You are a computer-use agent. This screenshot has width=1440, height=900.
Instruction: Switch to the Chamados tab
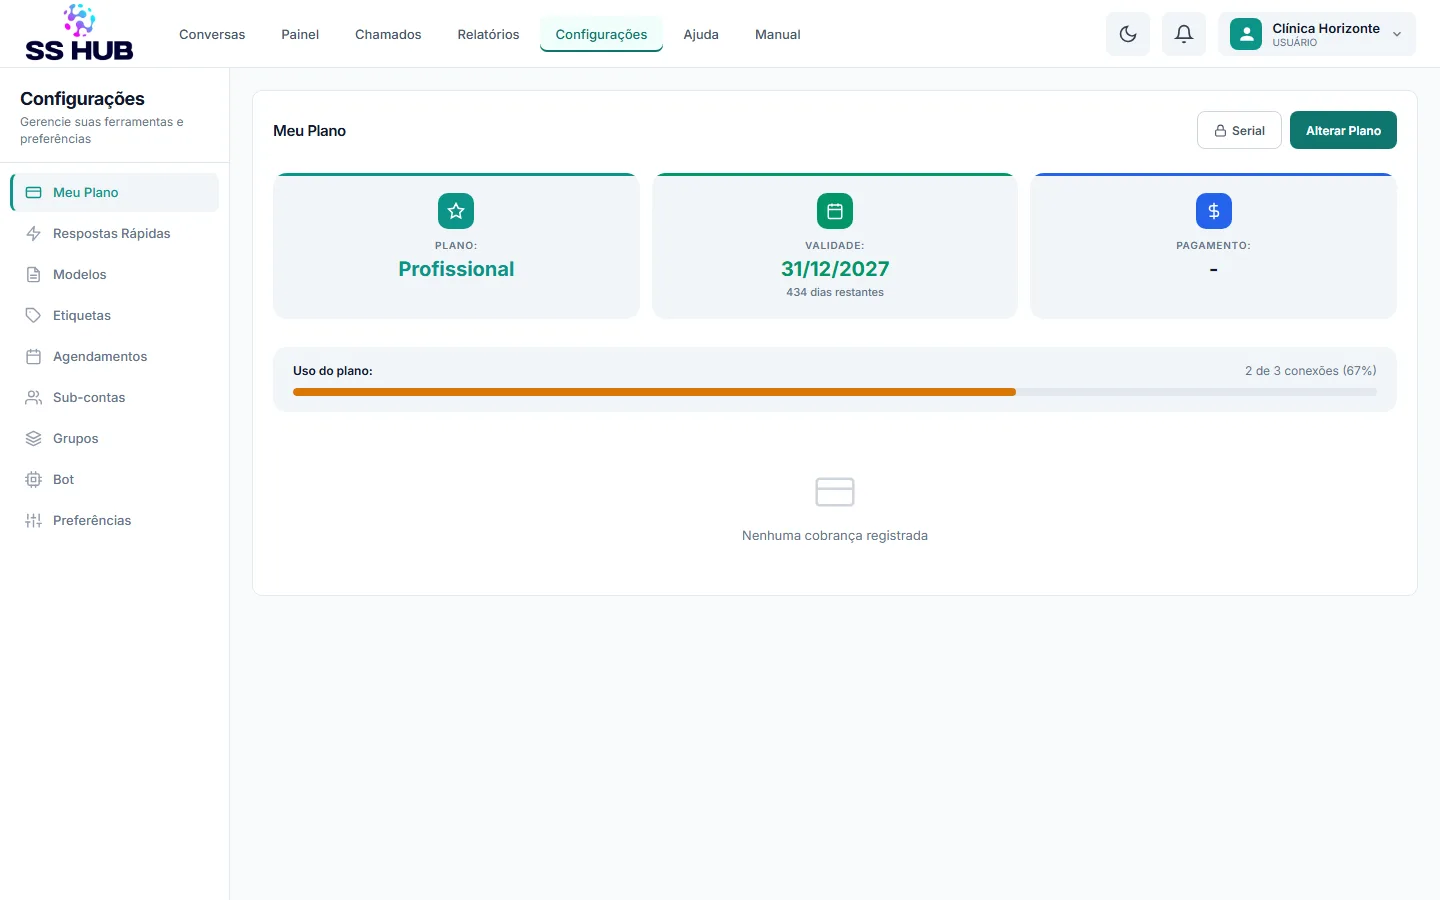[388, 34]
